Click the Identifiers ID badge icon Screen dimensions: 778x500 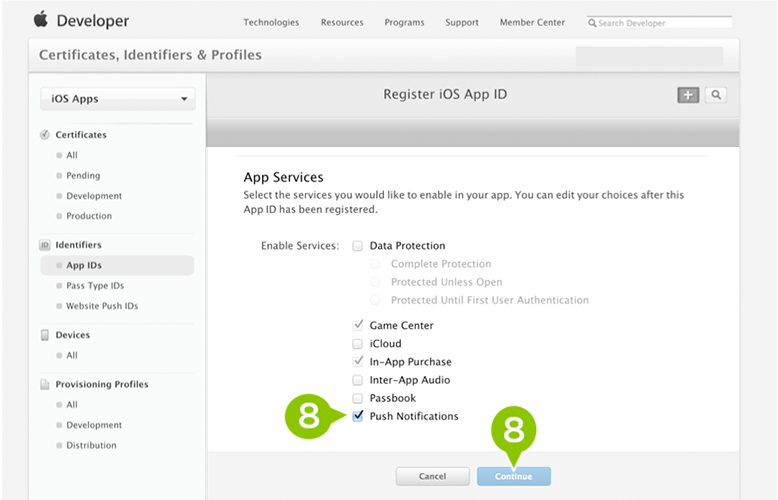pyautogui.click(x=45, y=245)
